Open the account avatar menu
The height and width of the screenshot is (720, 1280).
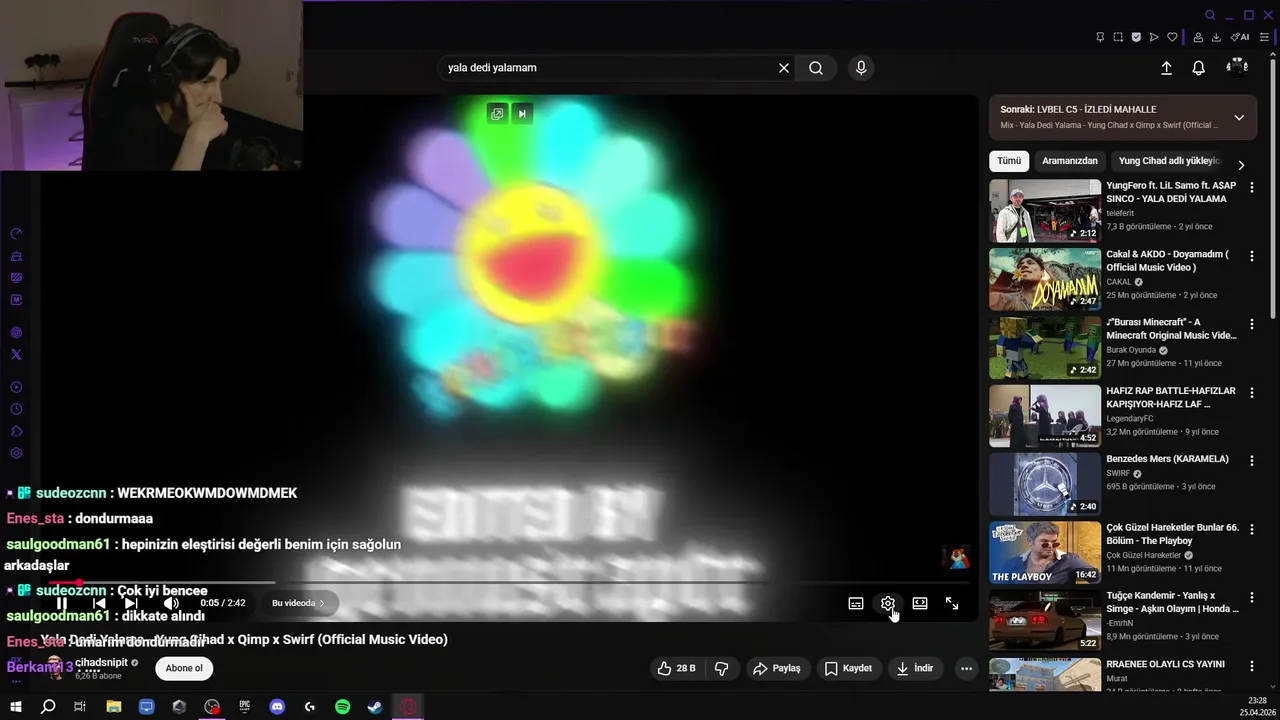(x=1237, y=68)
